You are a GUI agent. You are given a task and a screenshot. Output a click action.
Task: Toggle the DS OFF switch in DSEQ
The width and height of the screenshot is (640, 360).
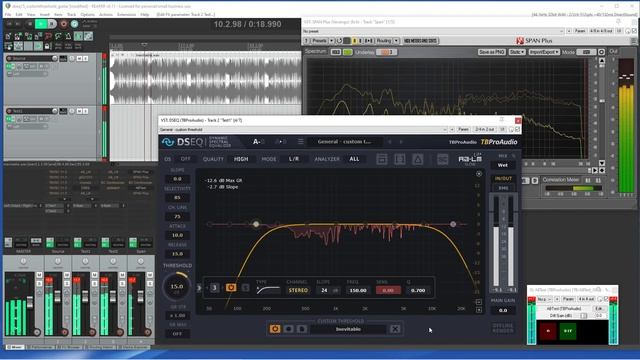coord(186,159)
